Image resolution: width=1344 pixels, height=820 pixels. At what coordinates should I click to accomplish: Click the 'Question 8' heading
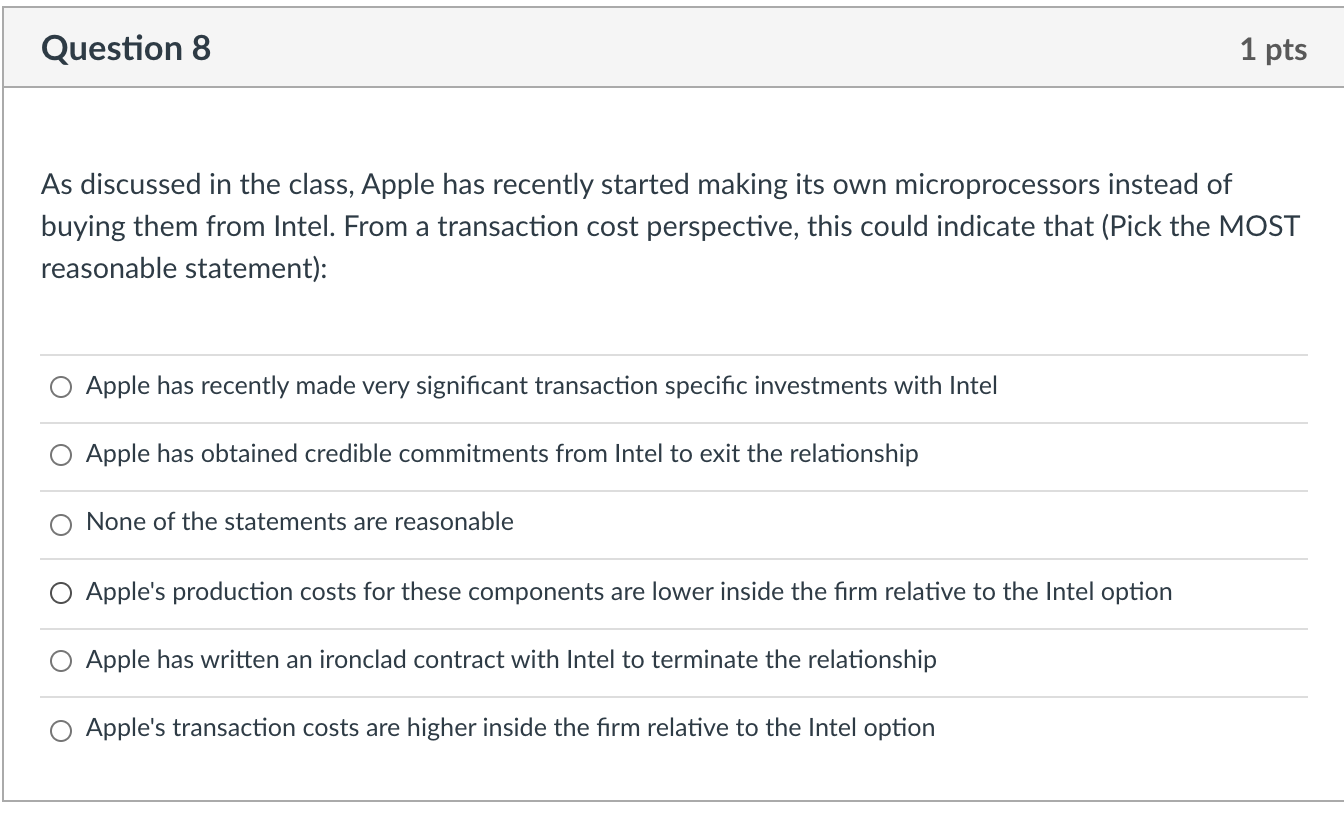coord(123,46)
